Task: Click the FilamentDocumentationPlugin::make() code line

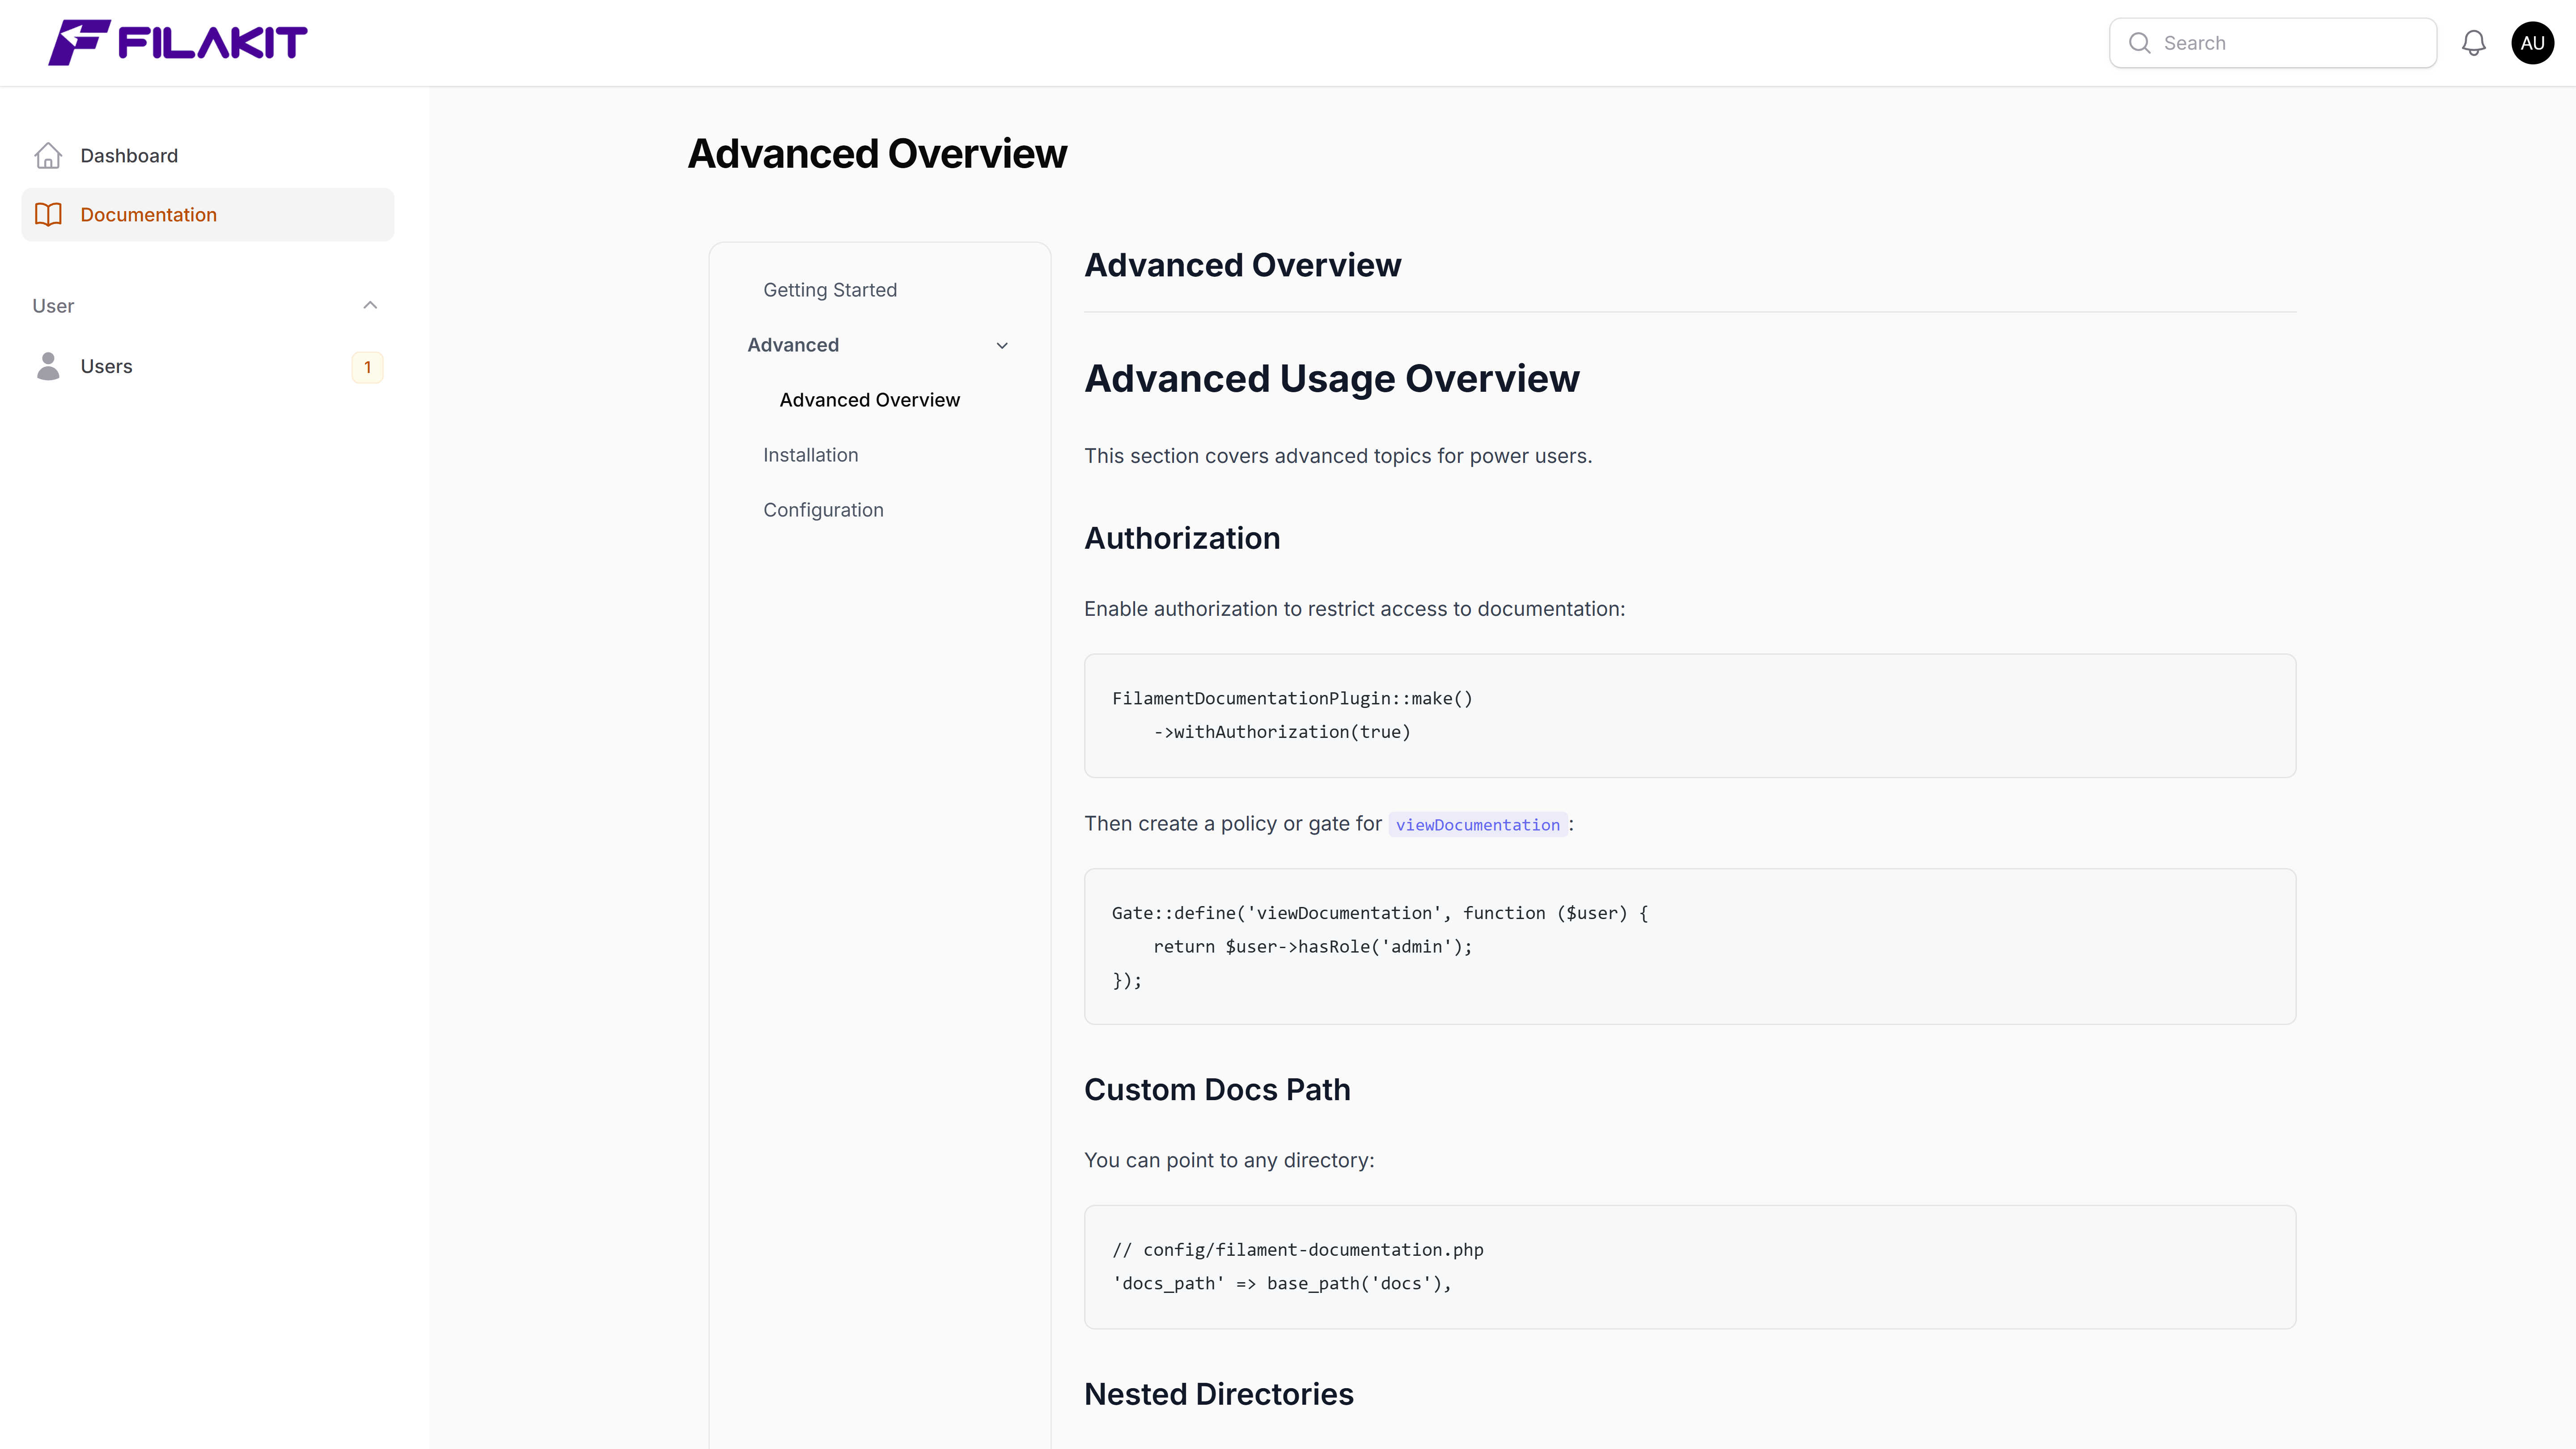Action: [x=1292, y=699]
